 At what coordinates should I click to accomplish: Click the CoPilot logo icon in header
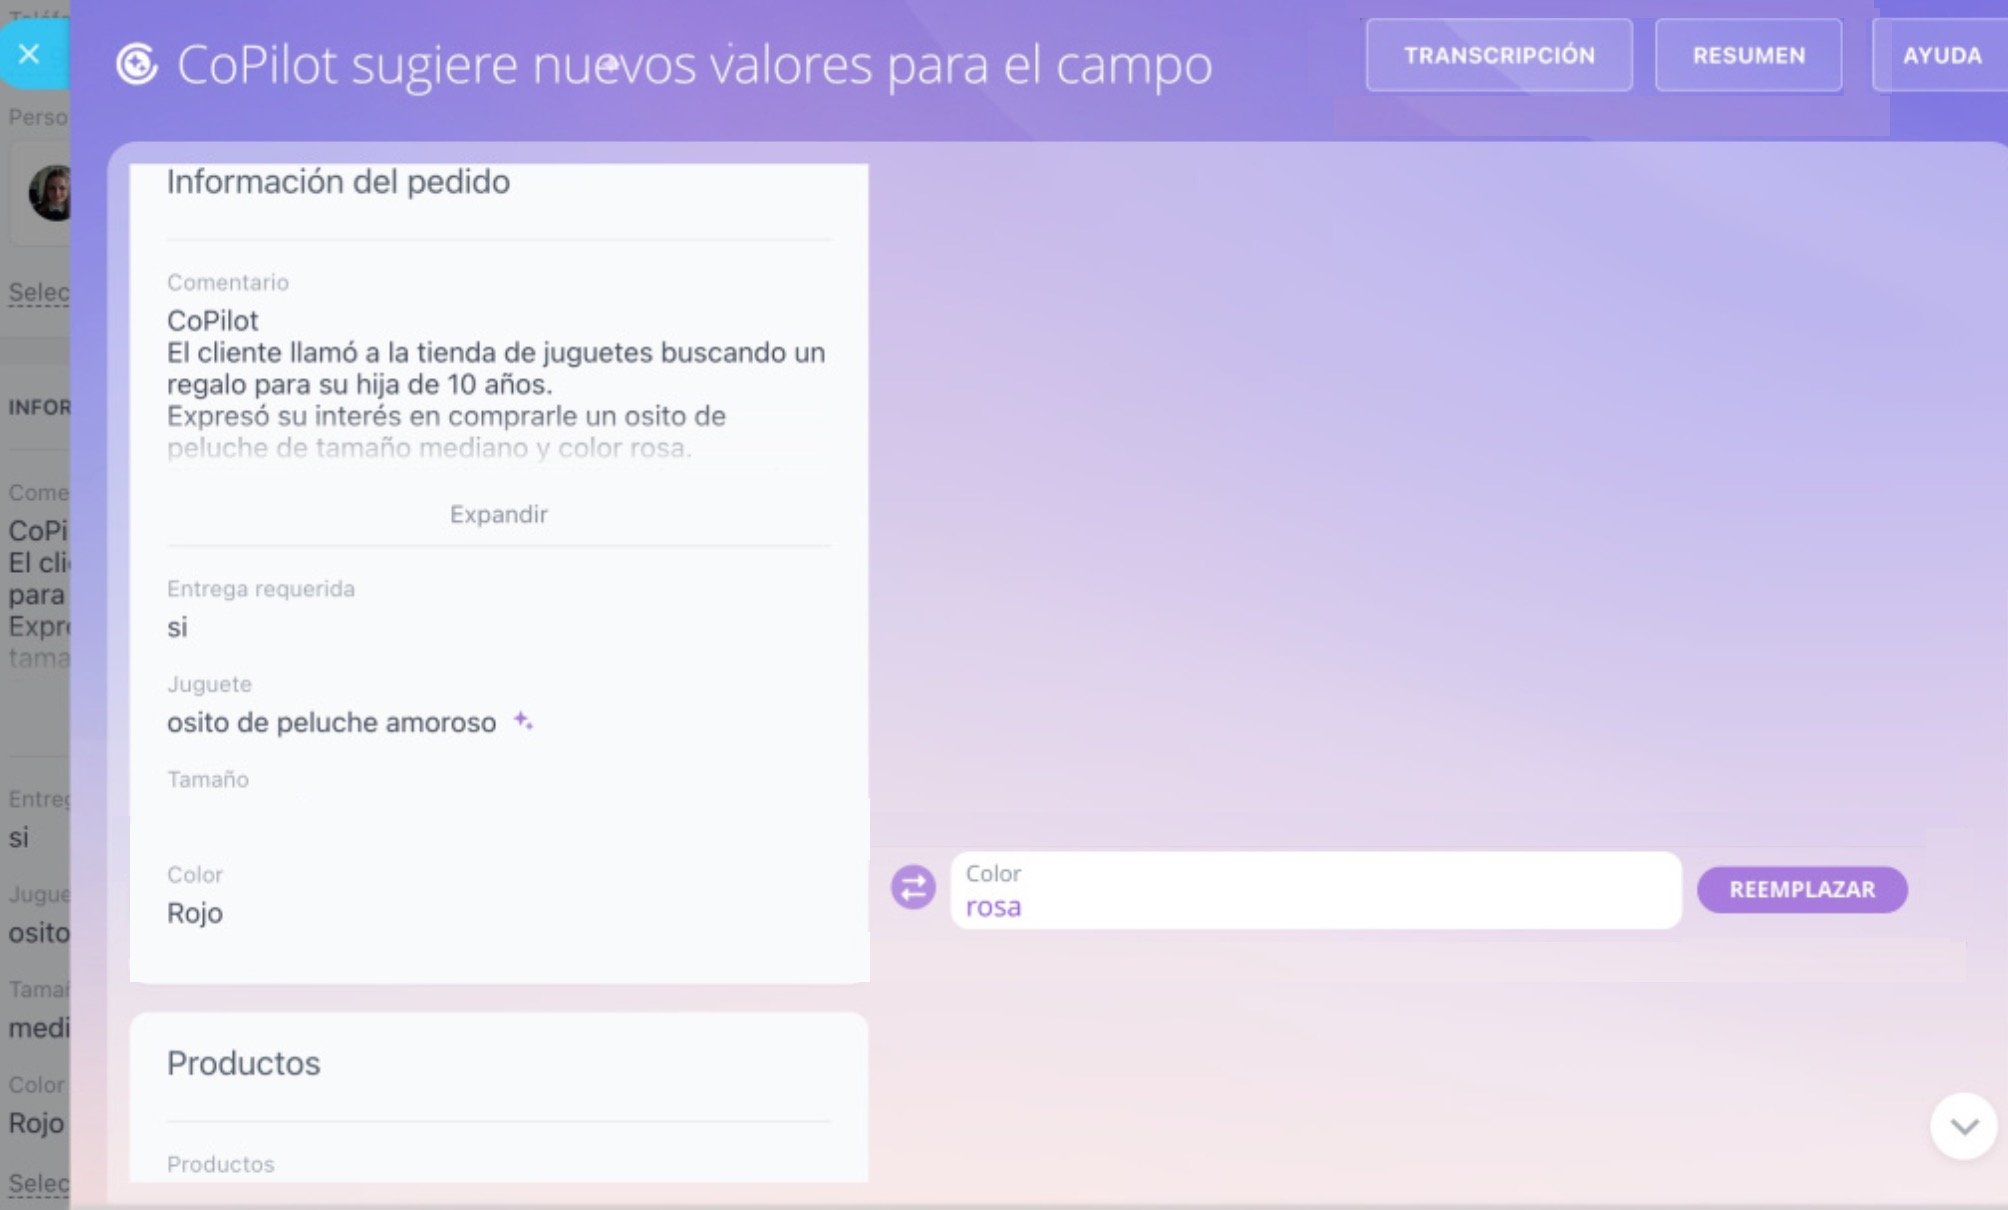tap(137, 64)
